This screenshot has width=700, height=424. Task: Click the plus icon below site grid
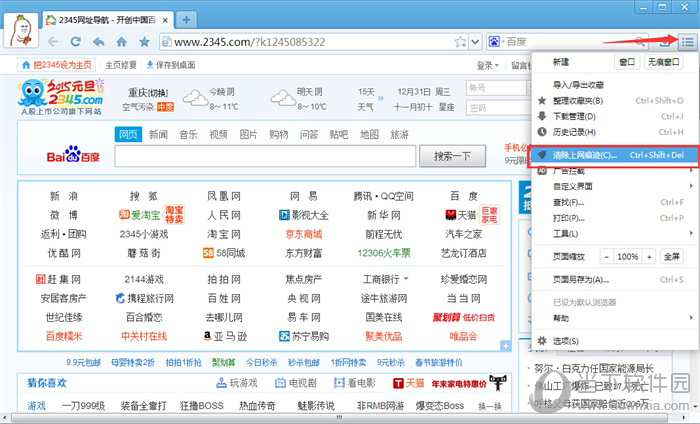pyautogui.click(x=505, y=346)
